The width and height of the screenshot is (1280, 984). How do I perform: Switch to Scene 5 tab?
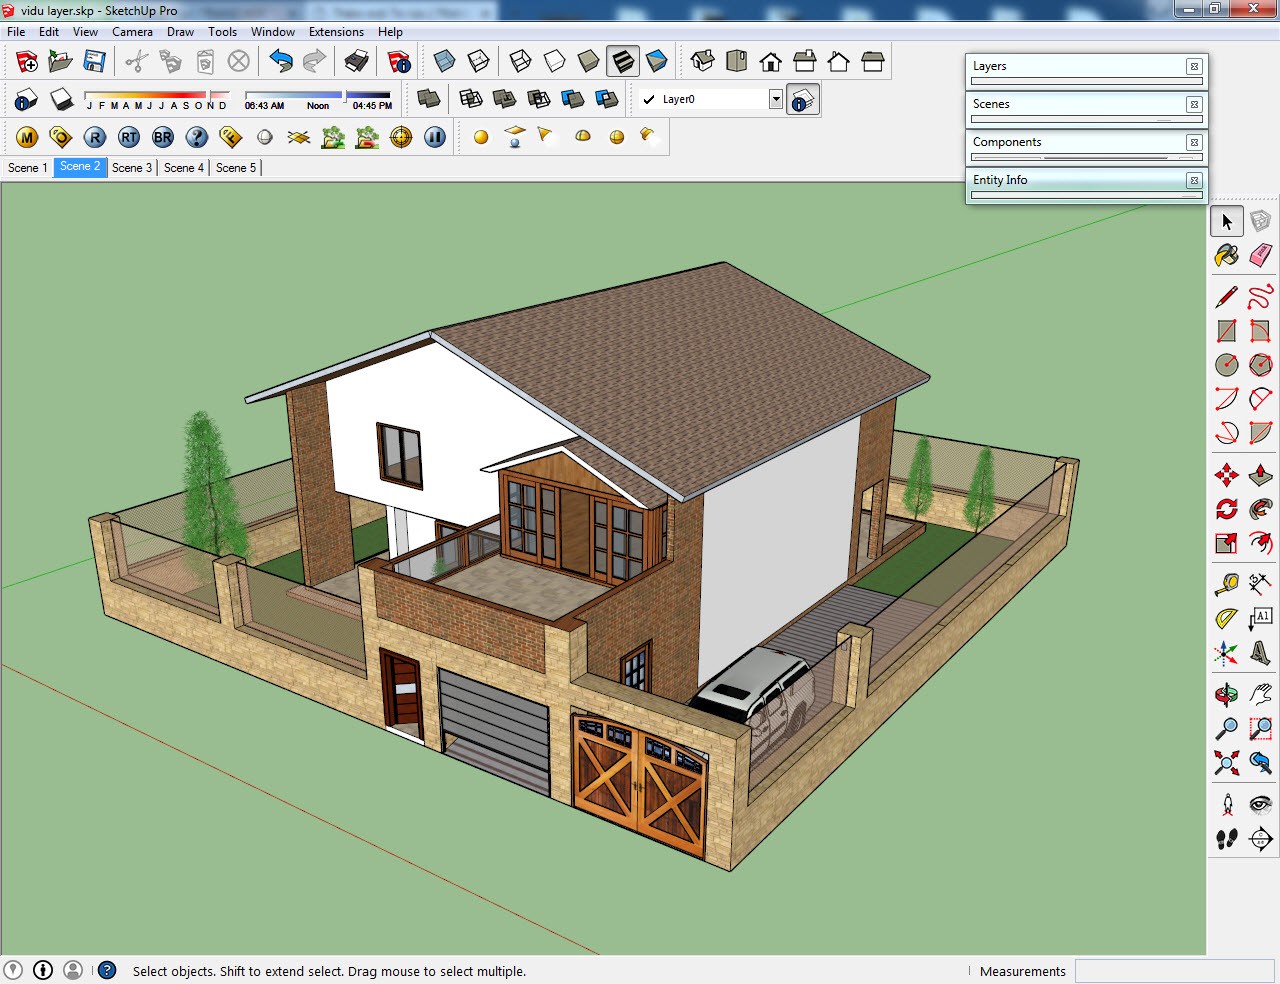(236, 168)
